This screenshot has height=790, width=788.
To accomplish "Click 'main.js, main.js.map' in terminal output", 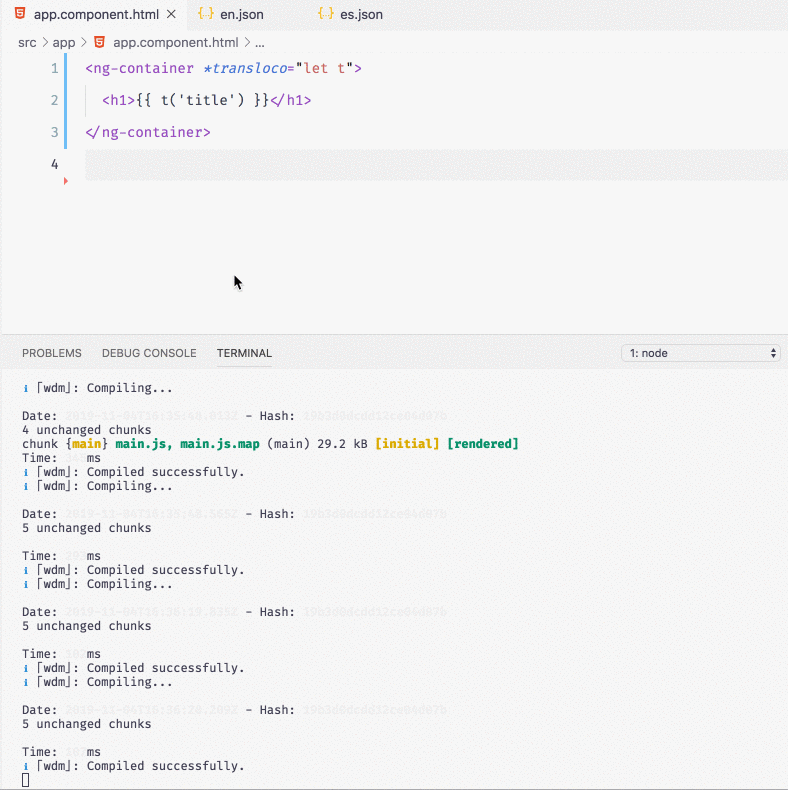I will (x=187, y=444).
